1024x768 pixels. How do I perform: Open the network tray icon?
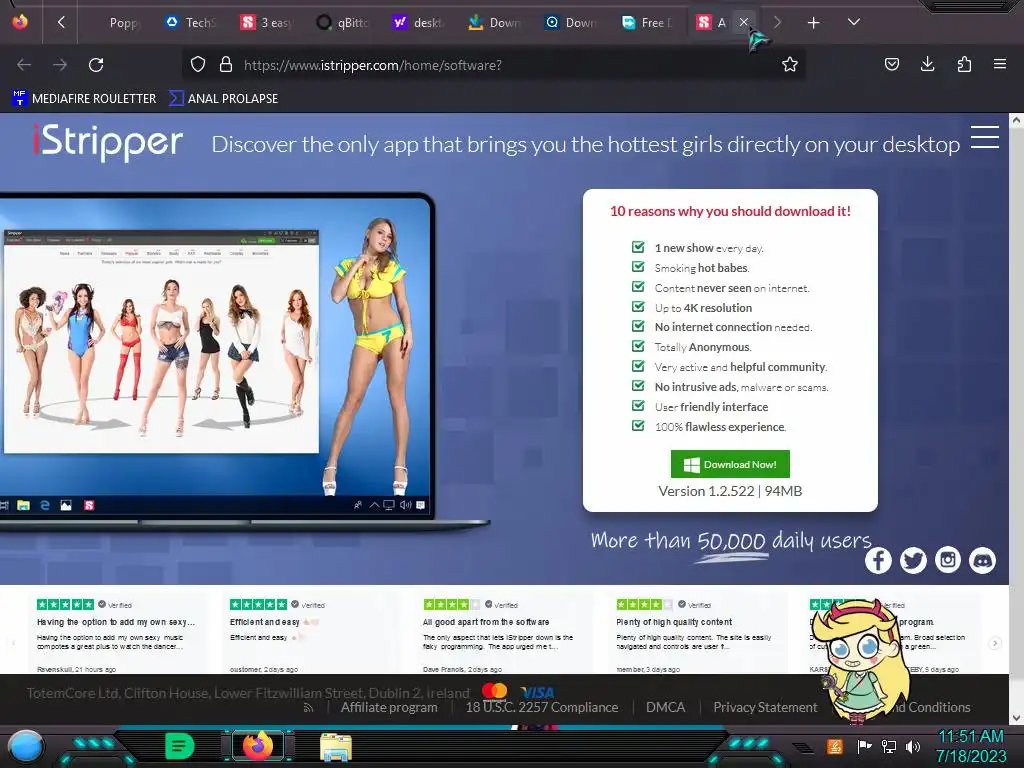coord(888,746)
